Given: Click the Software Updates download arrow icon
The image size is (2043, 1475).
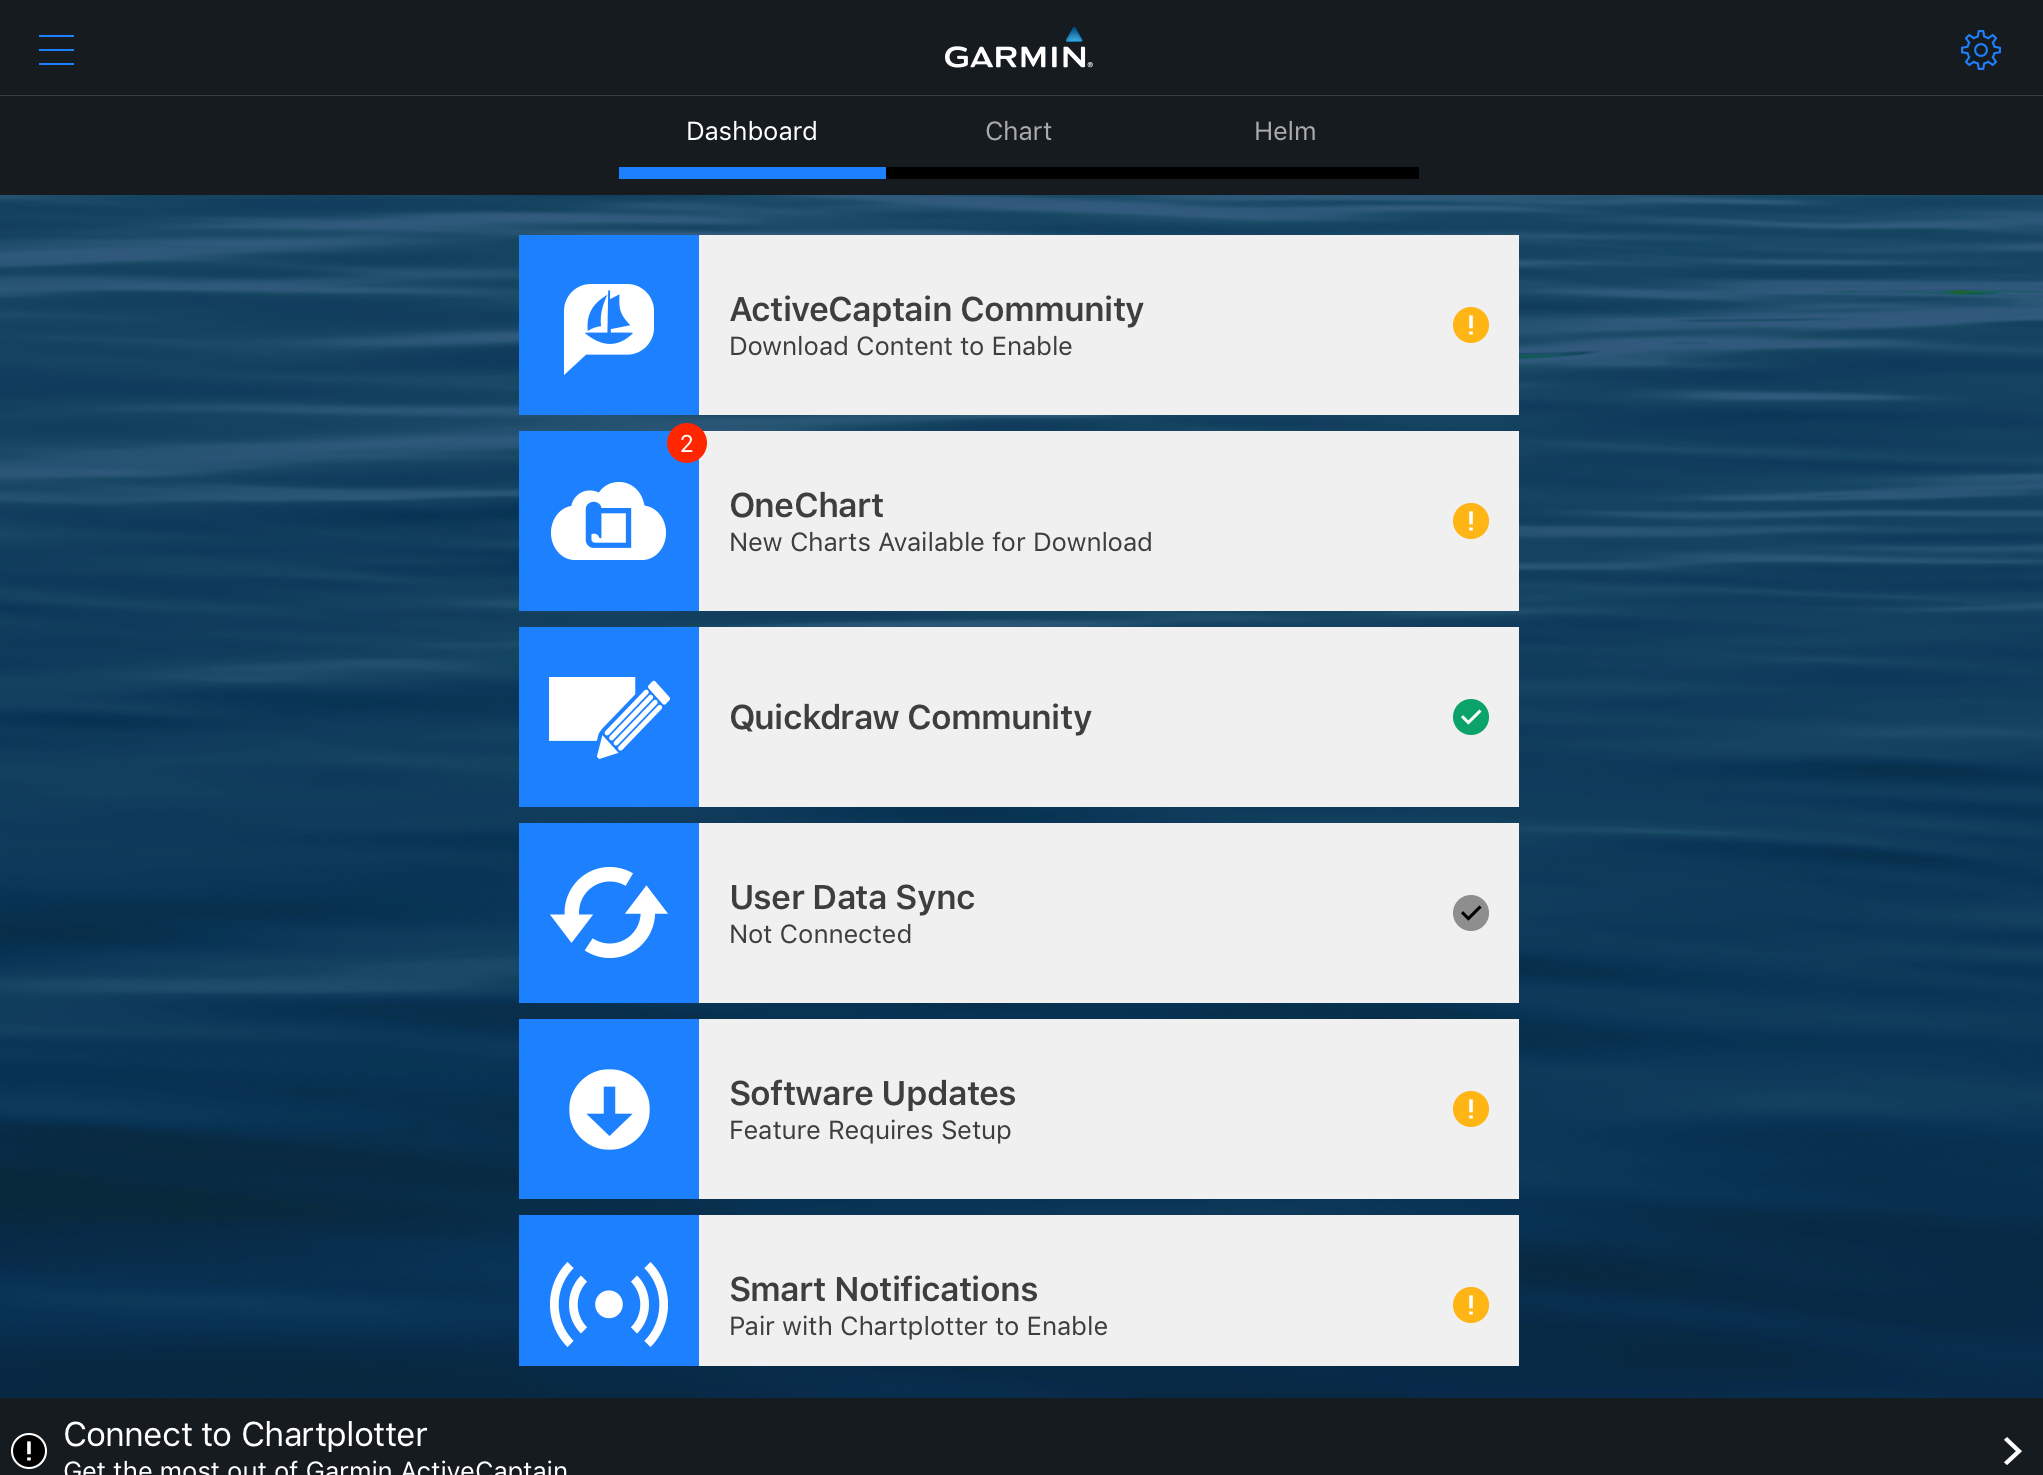Looking at the screenshot, I should [x=608, y=1109].
